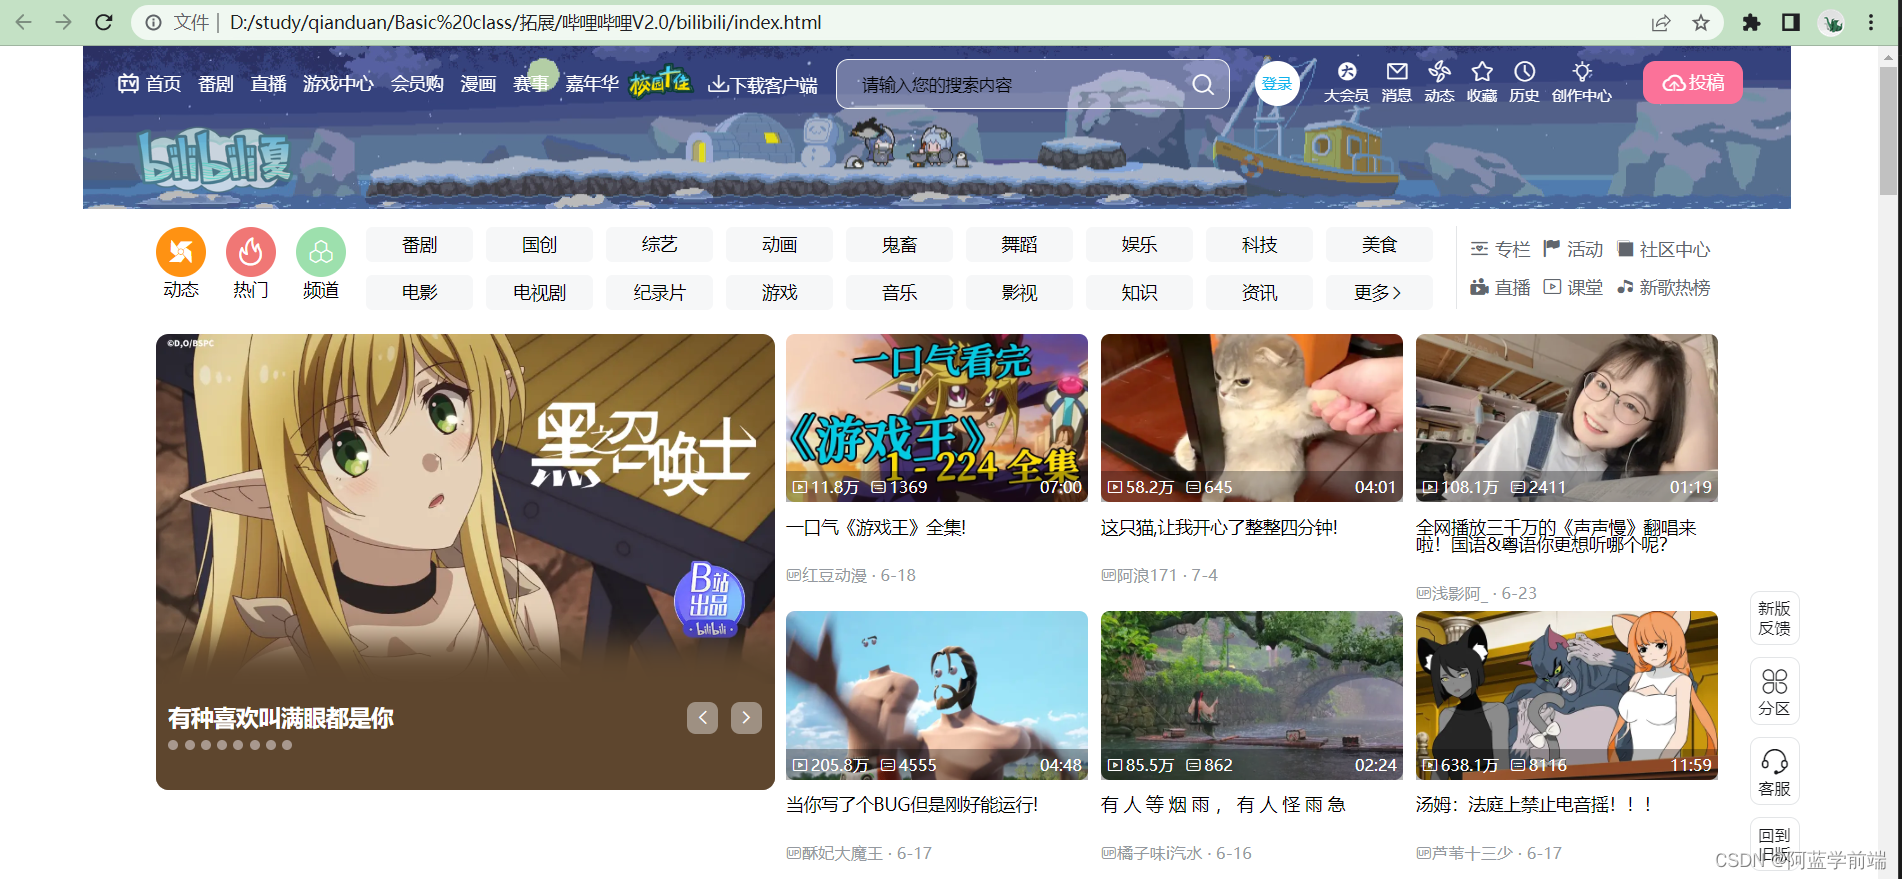Select the 美食 category
The width and height of the screenshot is (1902, 879).
tap(1379, 244)
